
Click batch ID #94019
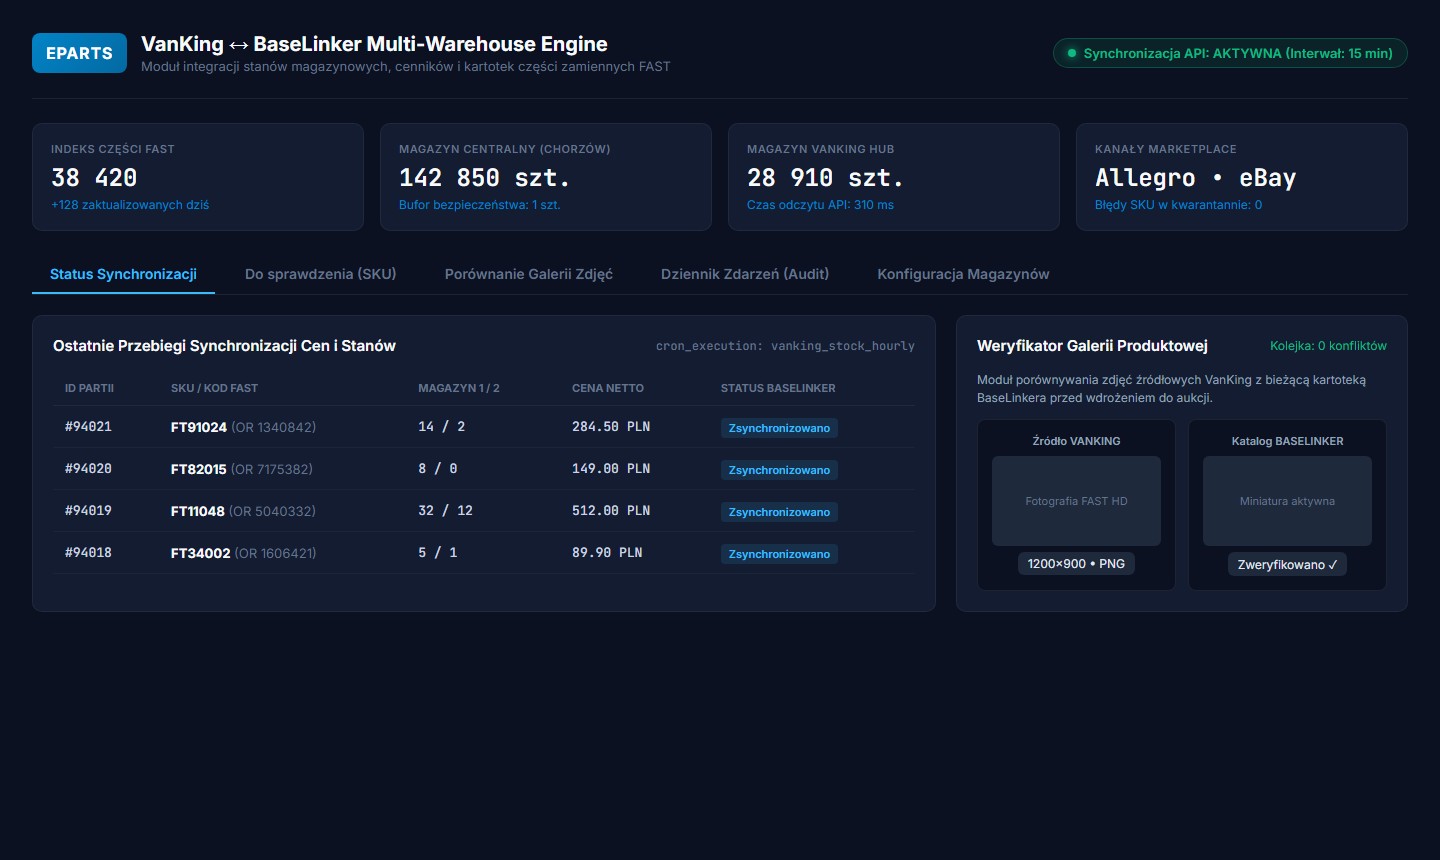point(88,511)
